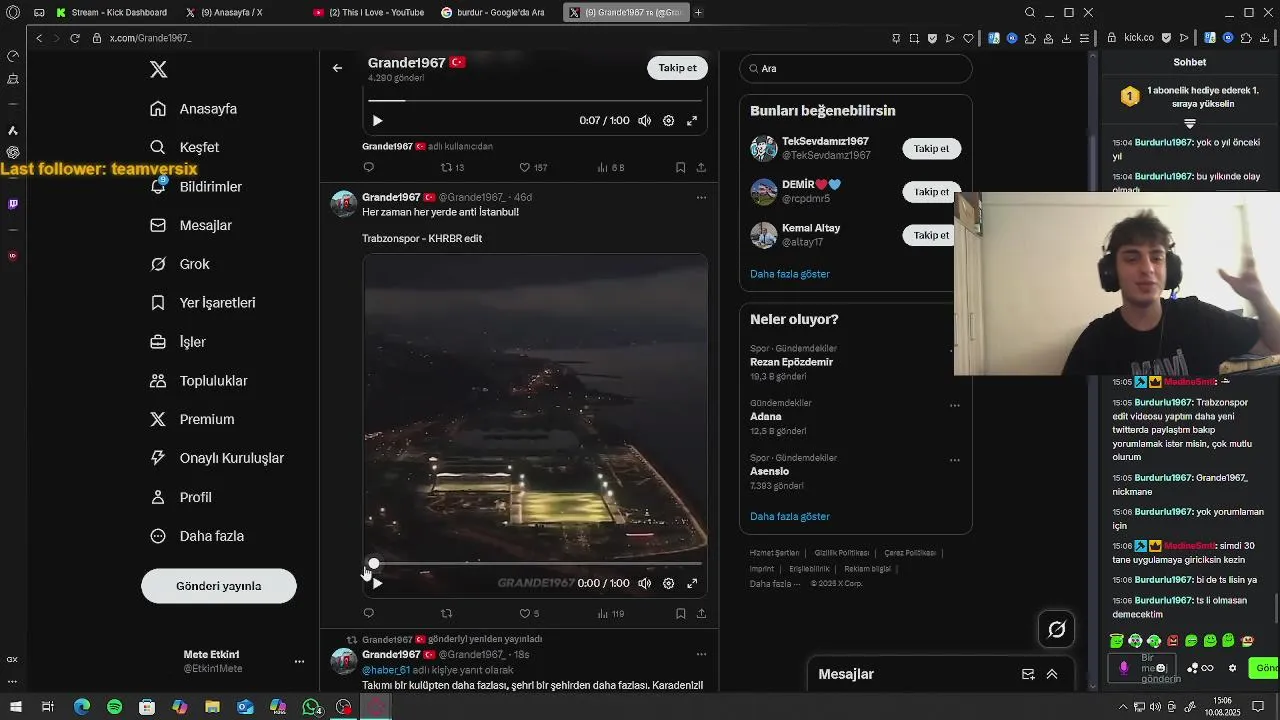Click the @haber_61 mention link
The image size is (1280, 720).
pyautogui.click(x=386, y=670)
